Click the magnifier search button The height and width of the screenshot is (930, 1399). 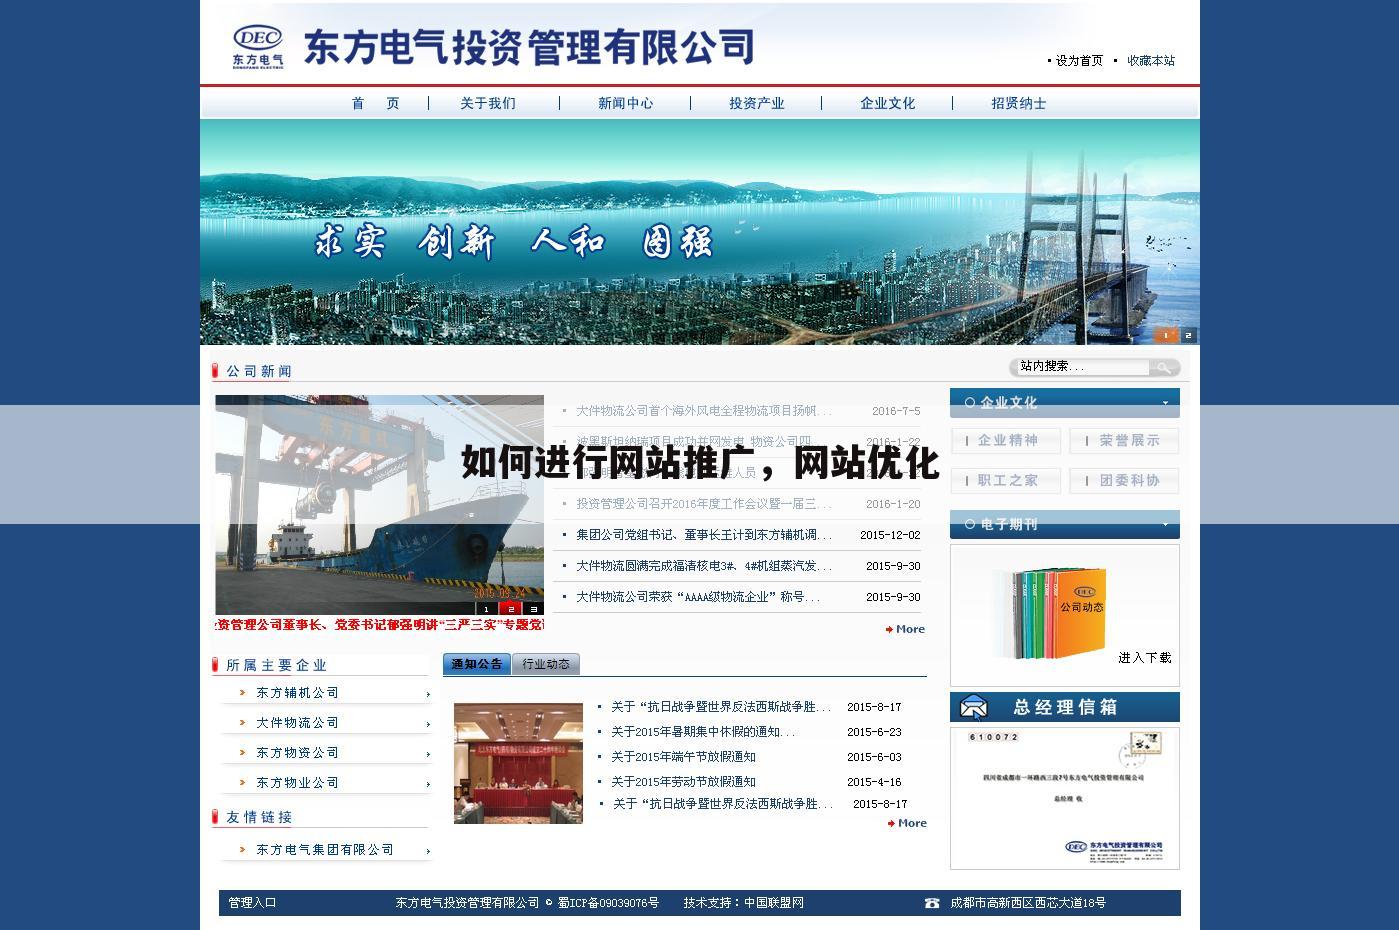click(x=1164, y=367)
